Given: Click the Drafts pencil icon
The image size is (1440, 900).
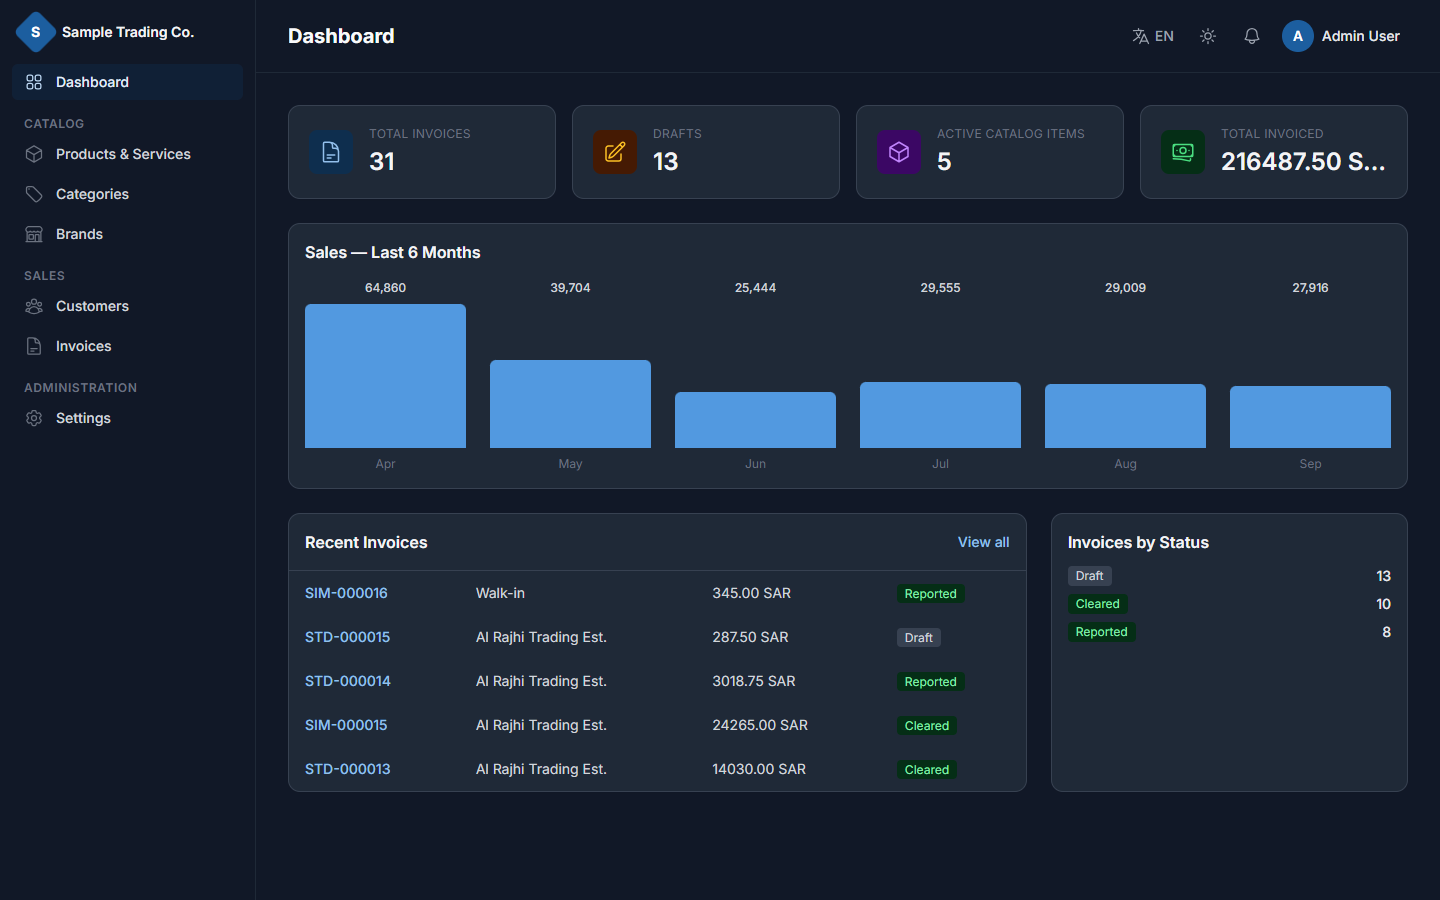Looking at the screenshot, I should pos(615,152).
